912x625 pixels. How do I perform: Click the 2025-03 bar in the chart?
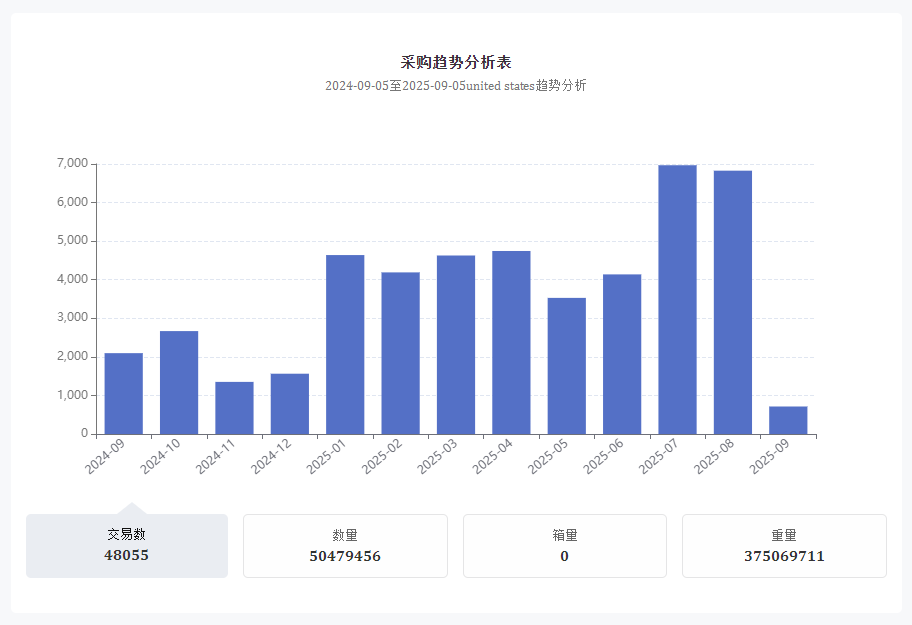pos(456,345)
